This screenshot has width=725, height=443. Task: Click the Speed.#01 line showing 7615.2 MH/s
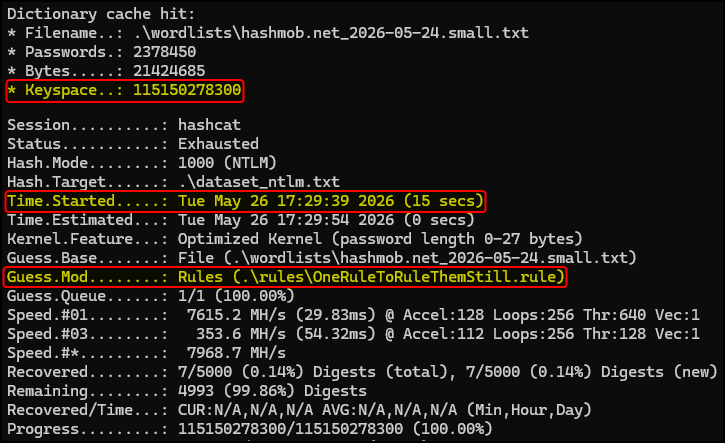click(353, 315)
